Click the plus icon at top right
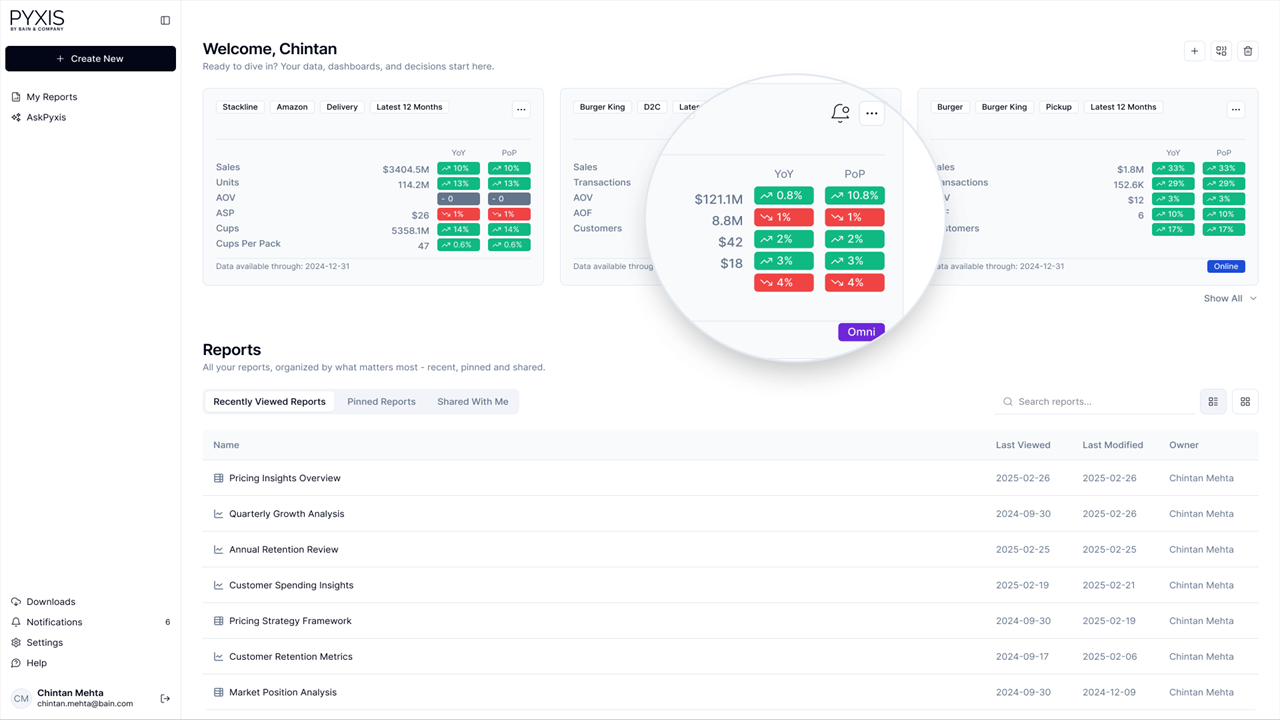 [1194, 50]
